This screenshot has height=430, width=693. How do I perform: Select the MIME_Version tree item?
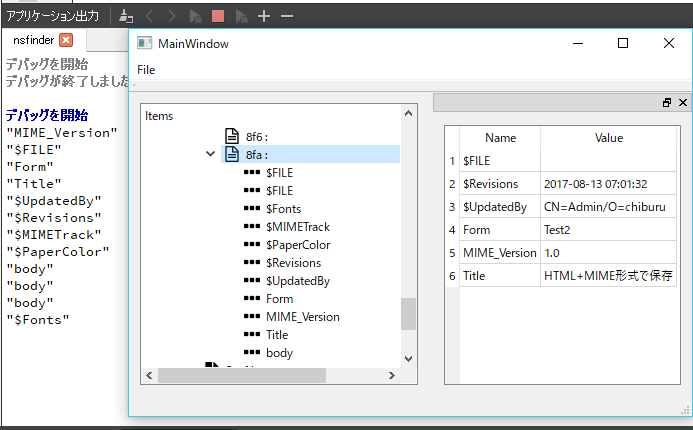point(303,317)
